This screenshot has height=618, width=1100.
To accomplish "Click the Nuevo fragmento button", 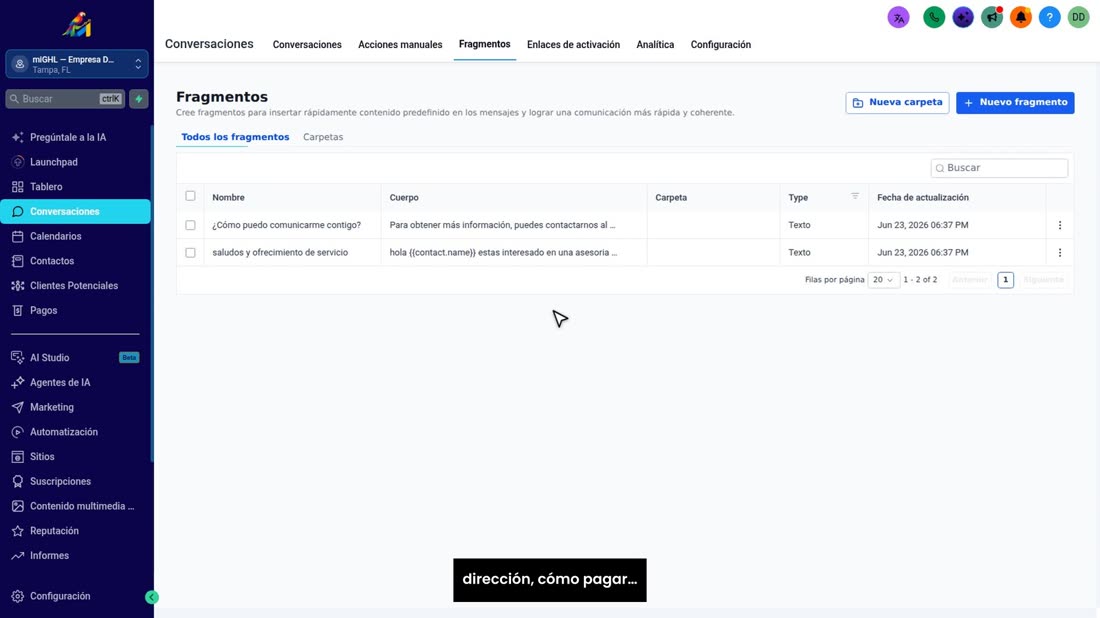I will [1014, 102].
